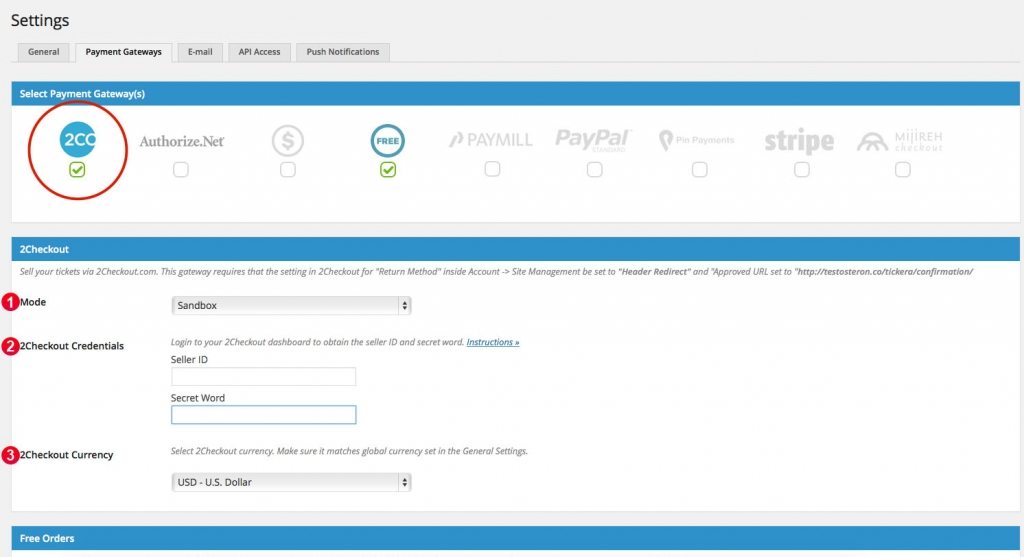Image resolution: width=1024 pixels, height=557 pixels.
Task: Open the Mode Sandbox dropdown
Action: tap(291, 306)
